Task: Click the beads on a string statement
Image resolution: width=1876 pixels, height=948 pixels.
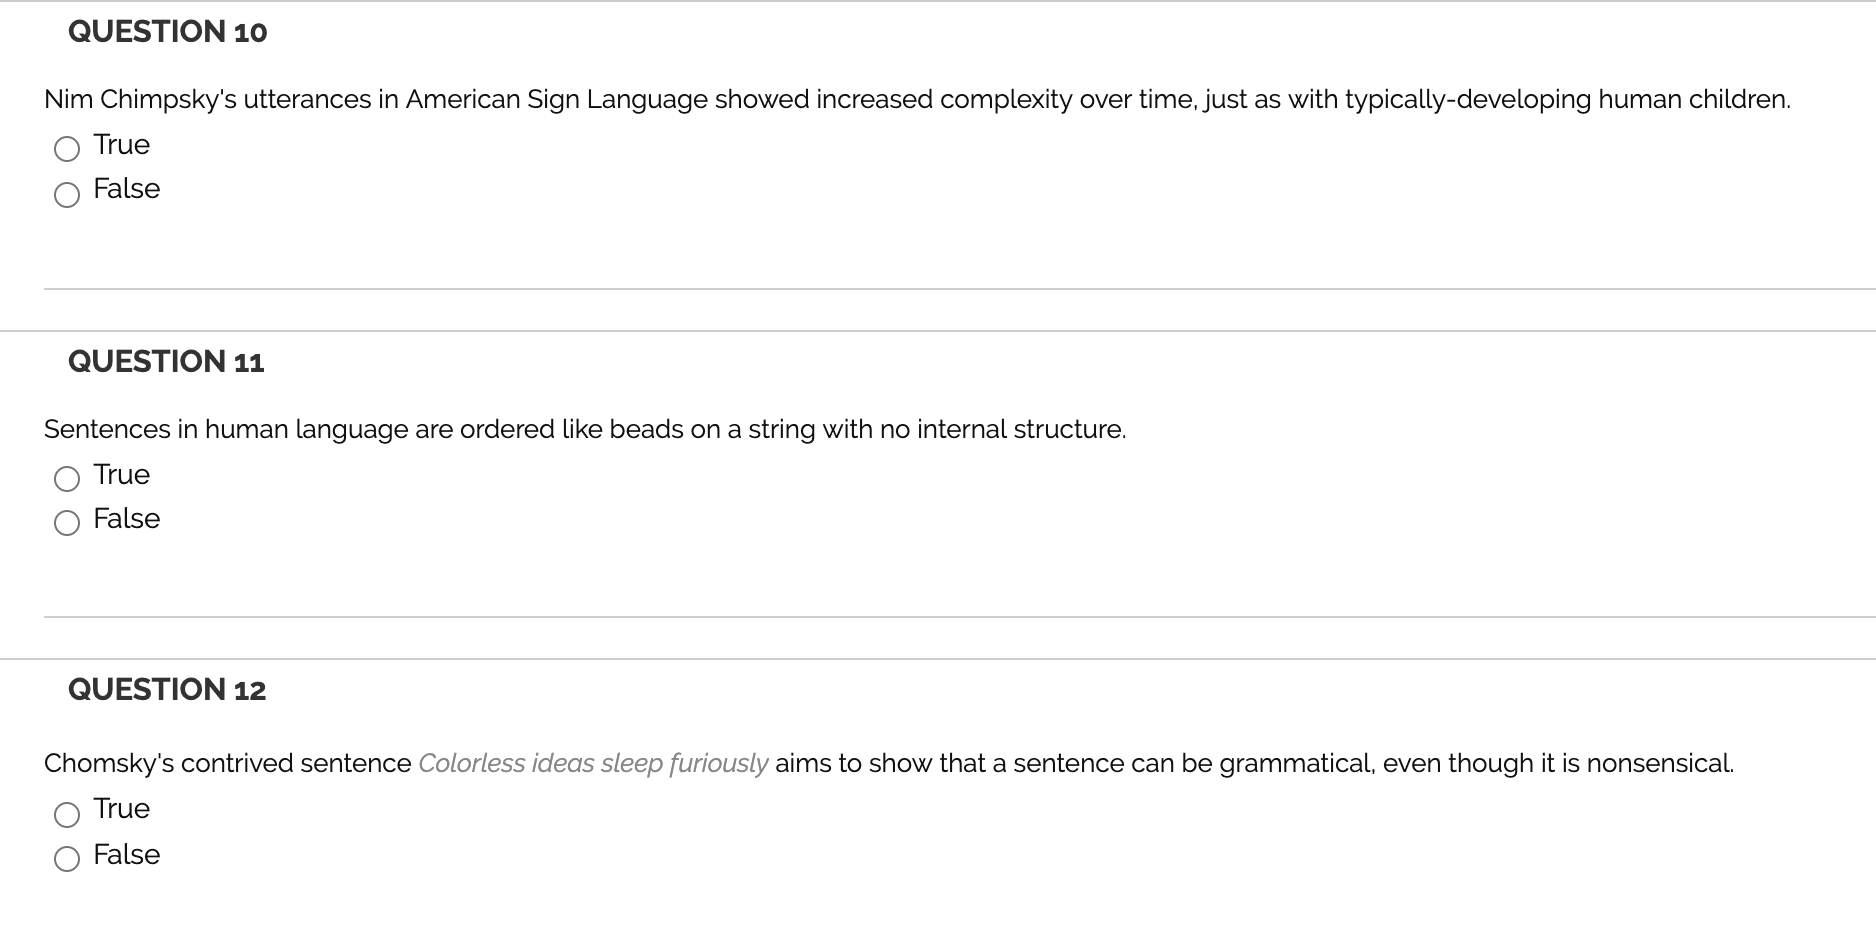Action: point(585,428)
